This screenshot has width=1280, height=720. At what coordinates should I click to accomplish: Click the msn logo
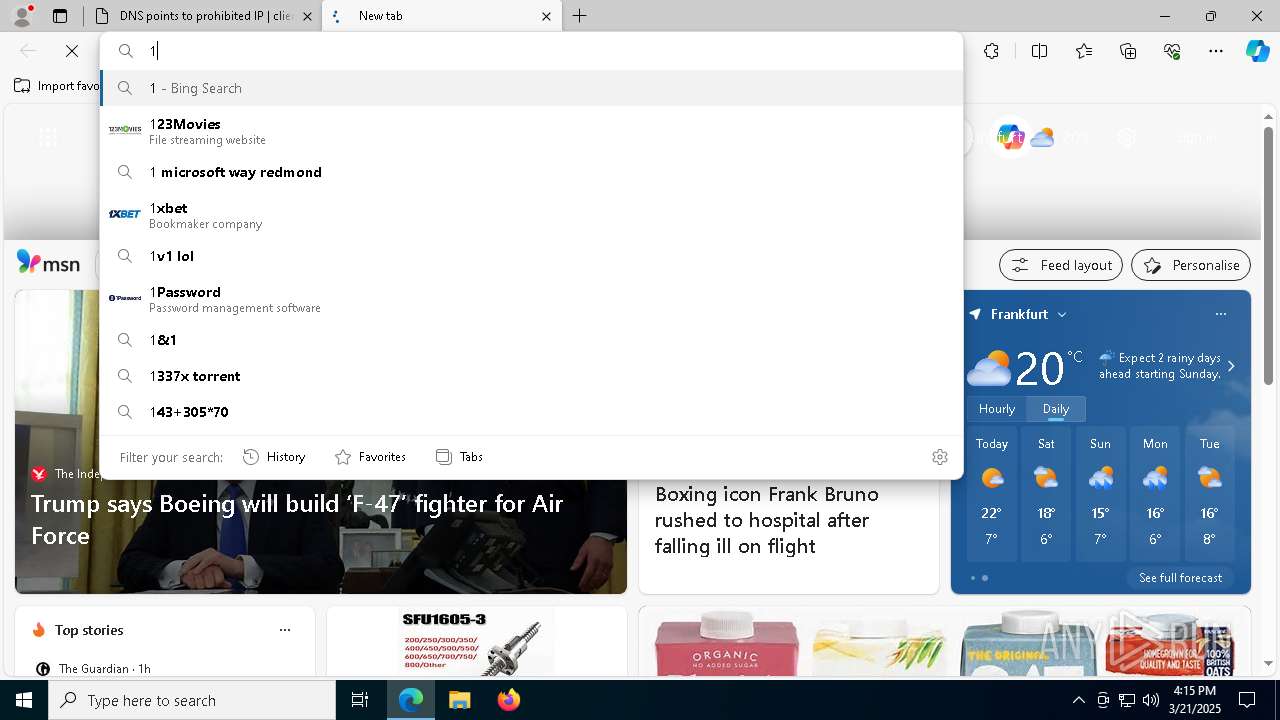(48, 264)
